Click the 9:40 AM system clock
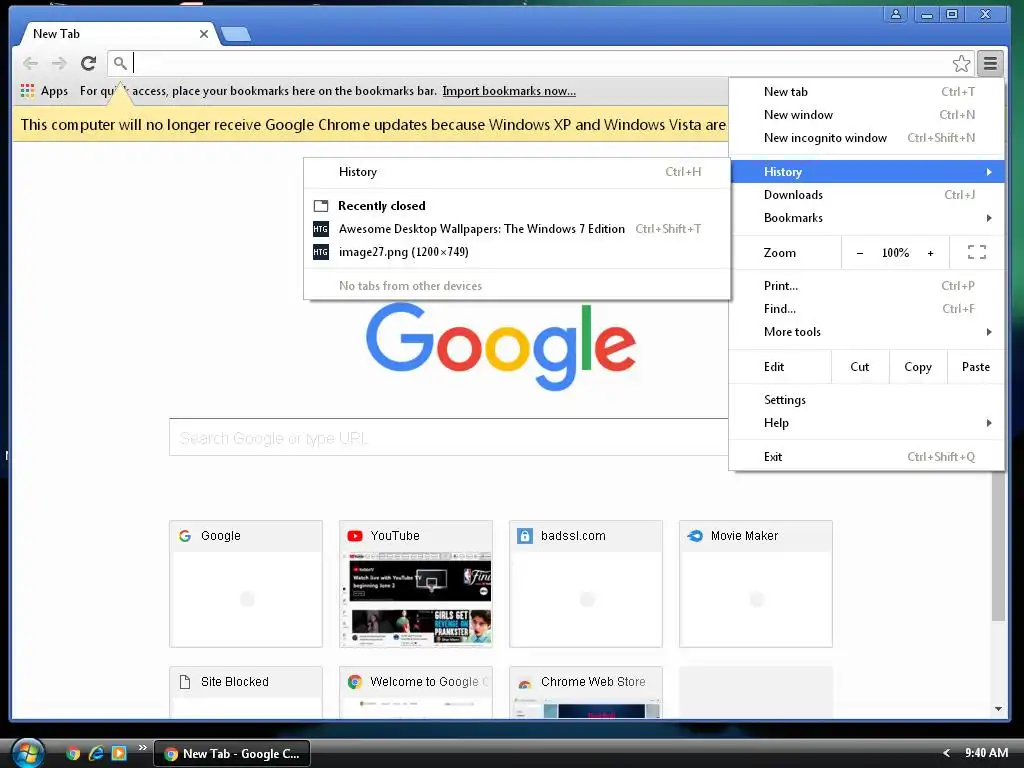 (986, 753)
